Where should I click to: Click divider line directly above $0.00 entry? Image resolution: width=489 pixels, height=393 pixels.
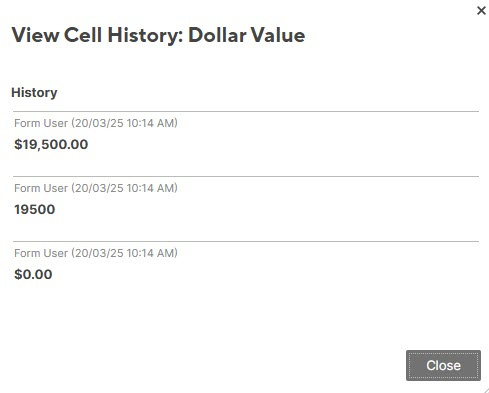(x=246, y=241)
